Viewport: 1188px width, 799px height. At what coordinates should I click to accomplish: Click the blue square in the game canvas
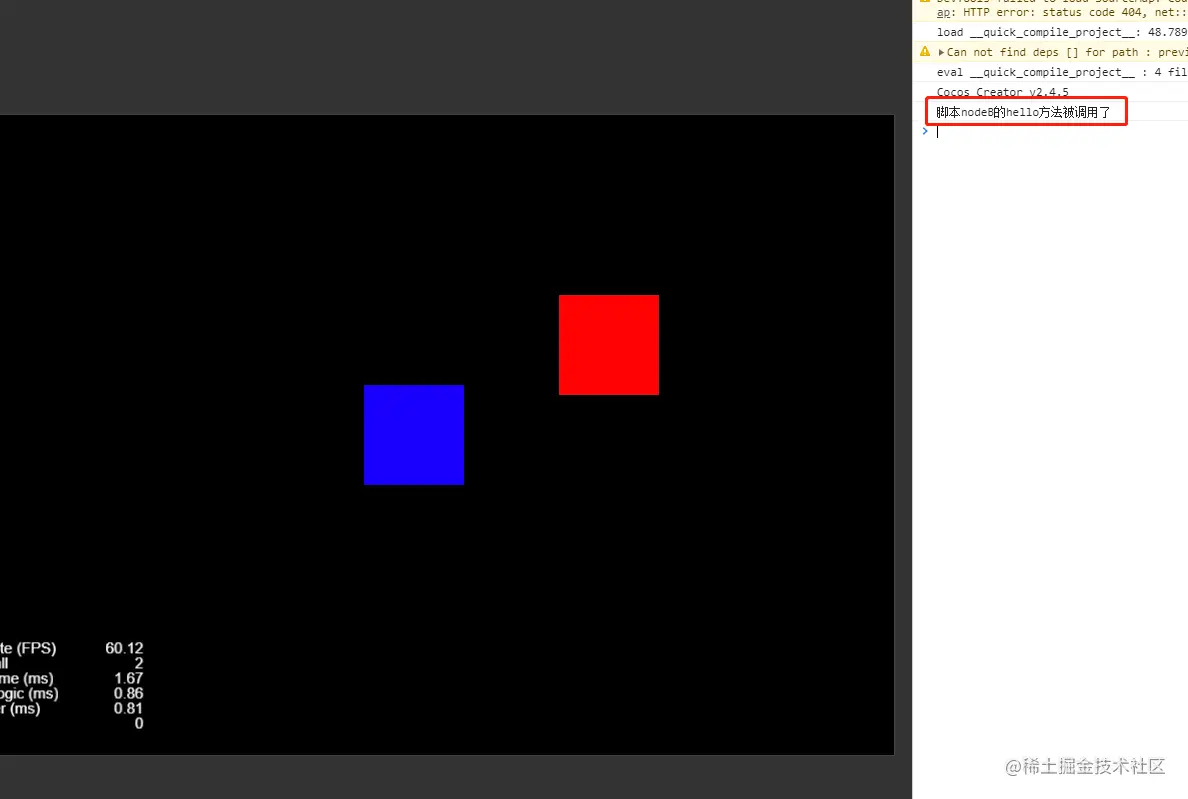click(x=414, y=435)
